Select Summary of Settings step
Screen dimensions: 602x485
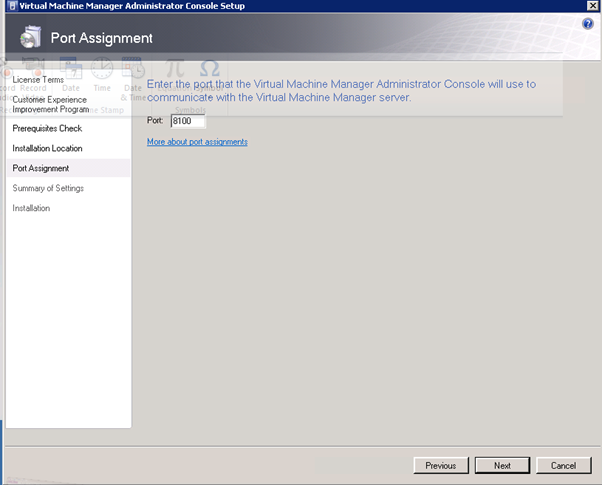click(x=48, y=188)
